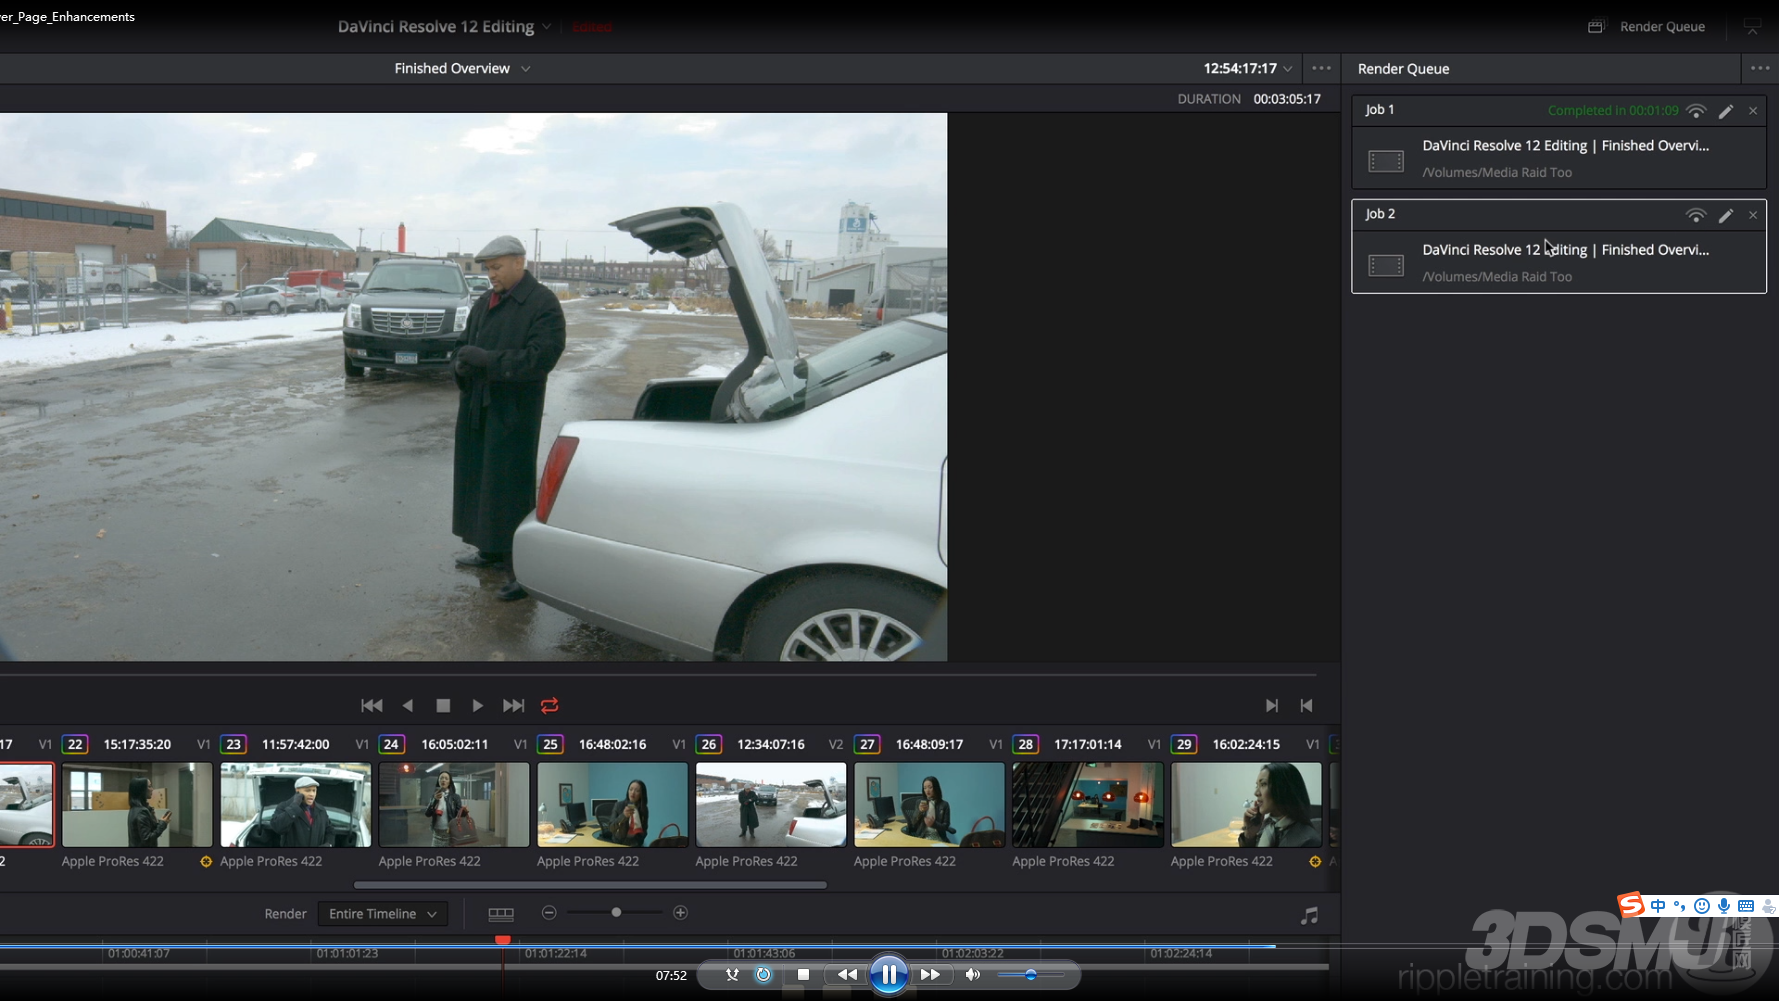Image resolution: width=1779 pixels, height=1001 pixels.
Task: Toggle shuffle in media player bar
Action: point(732,974)
